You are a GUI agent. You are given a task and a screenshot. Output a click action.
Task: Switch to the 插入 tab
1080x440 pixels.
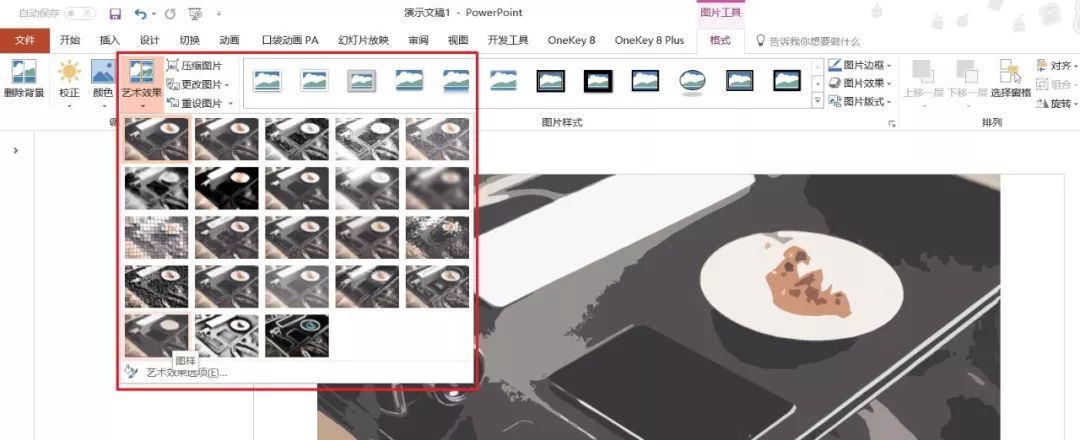tap(110, 41)
